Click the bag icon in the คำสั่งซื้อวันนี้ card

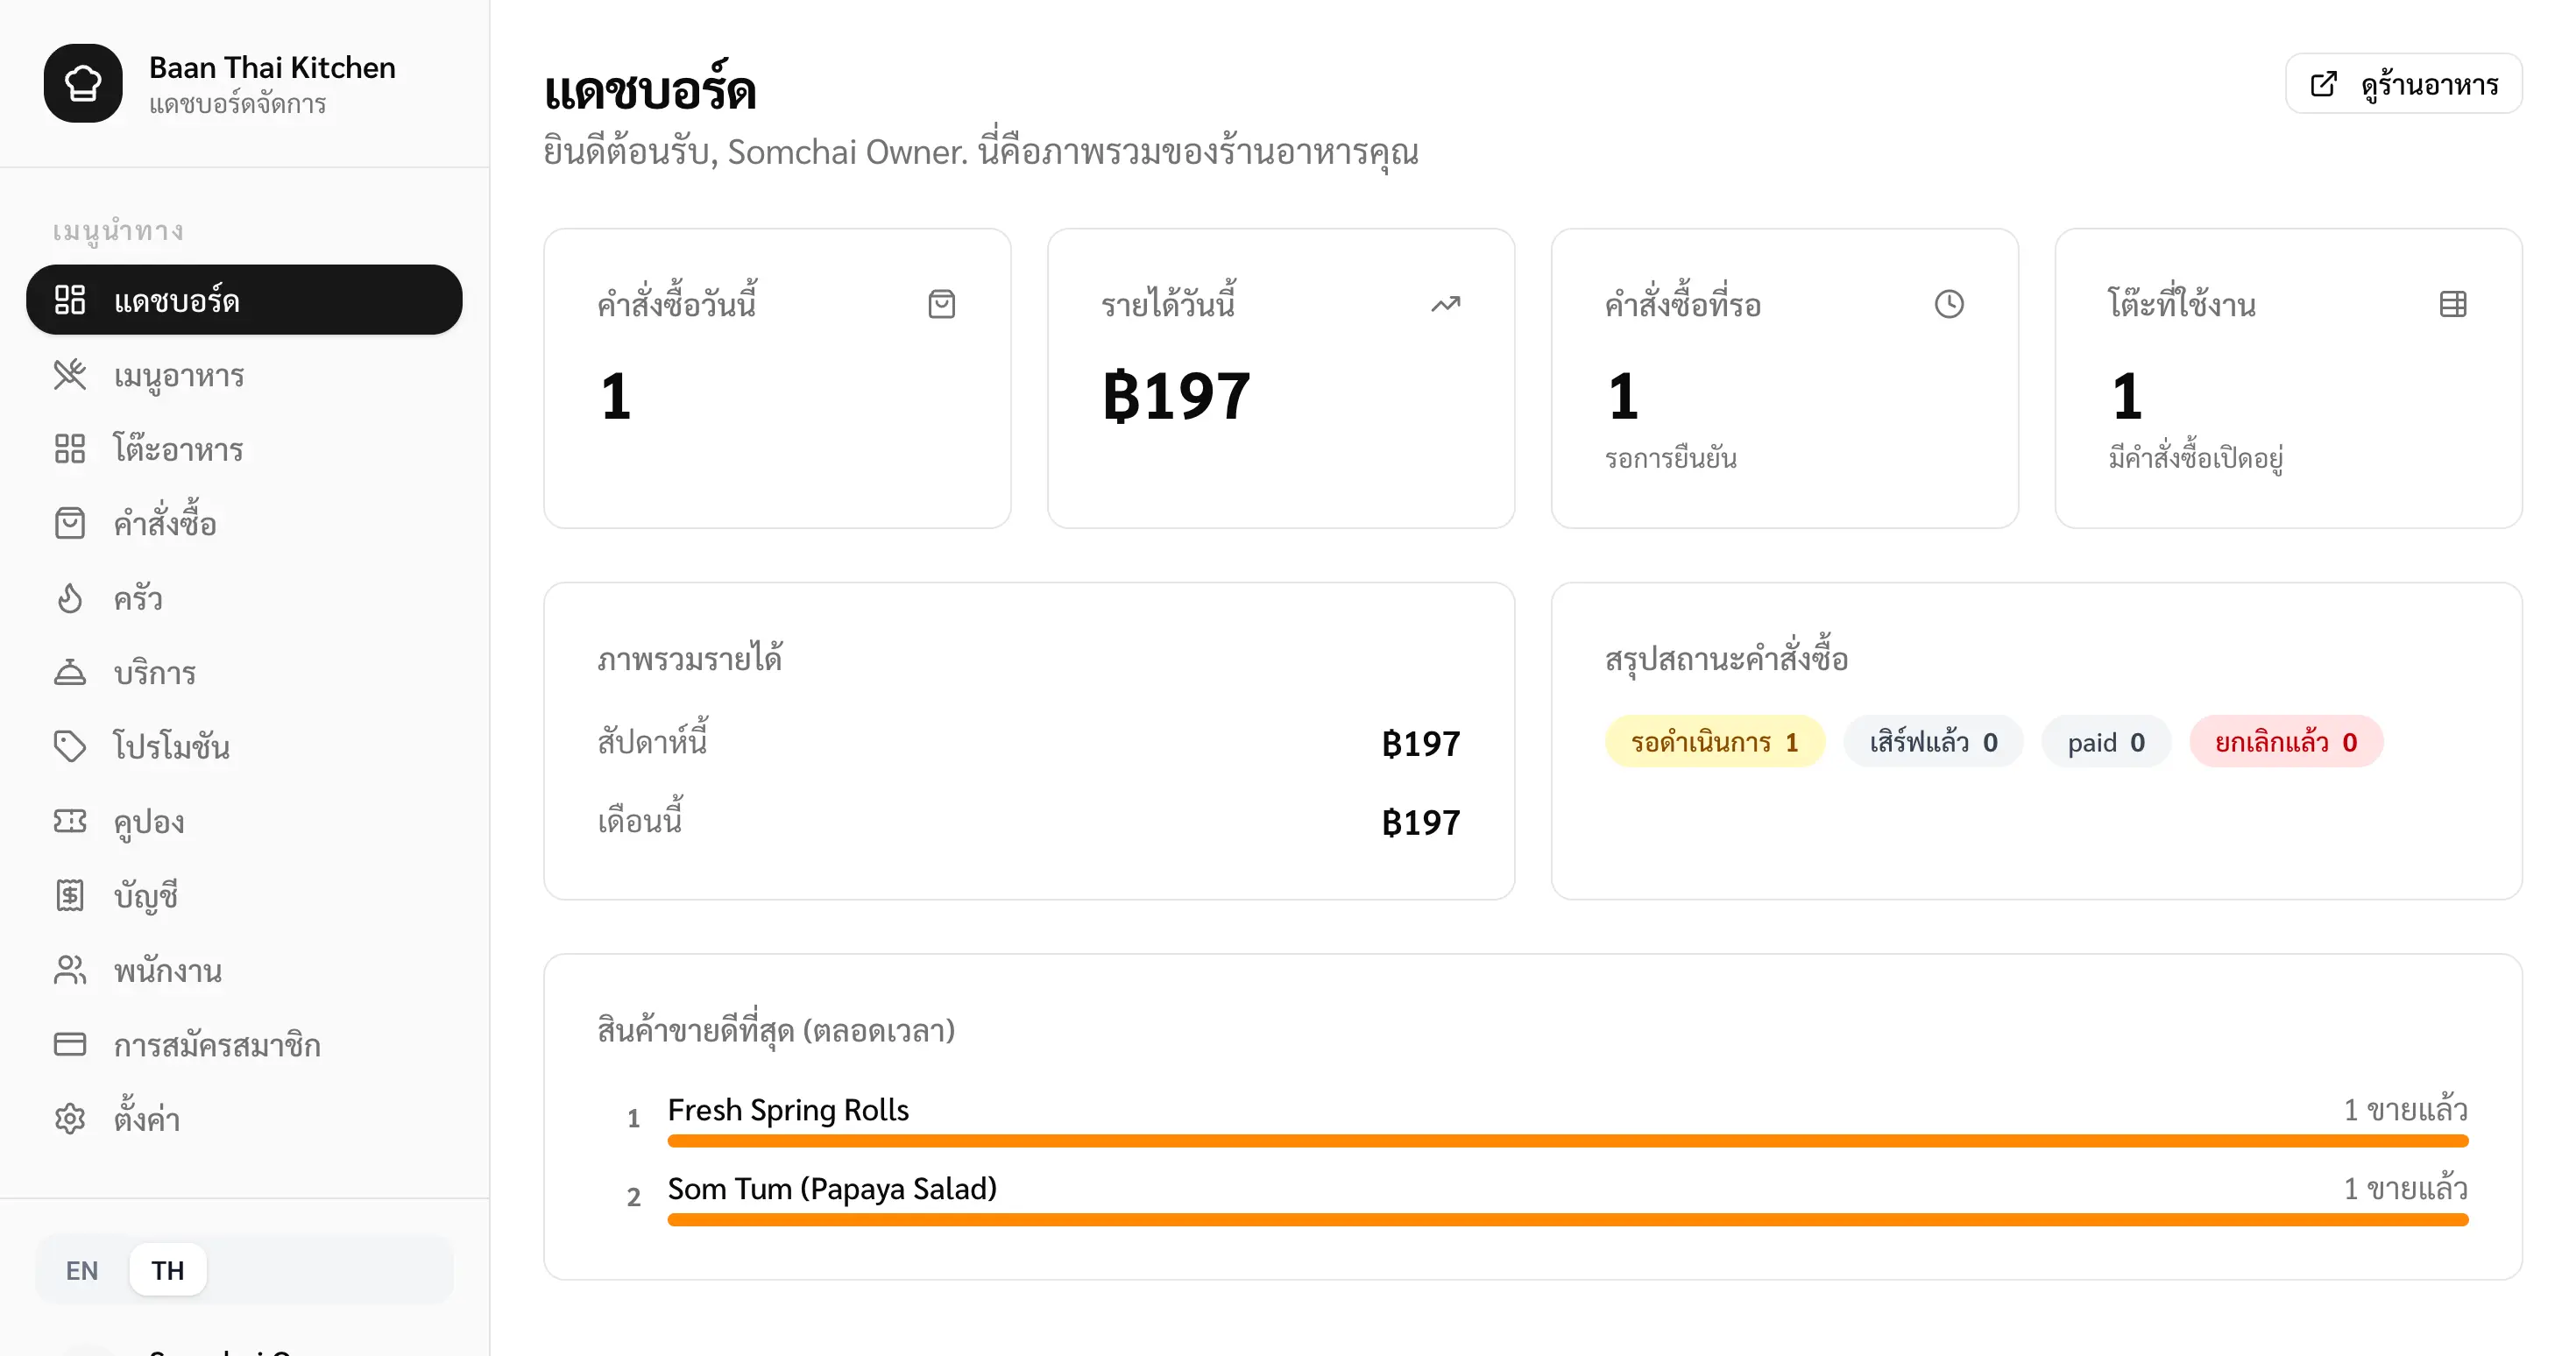point(942,304)
